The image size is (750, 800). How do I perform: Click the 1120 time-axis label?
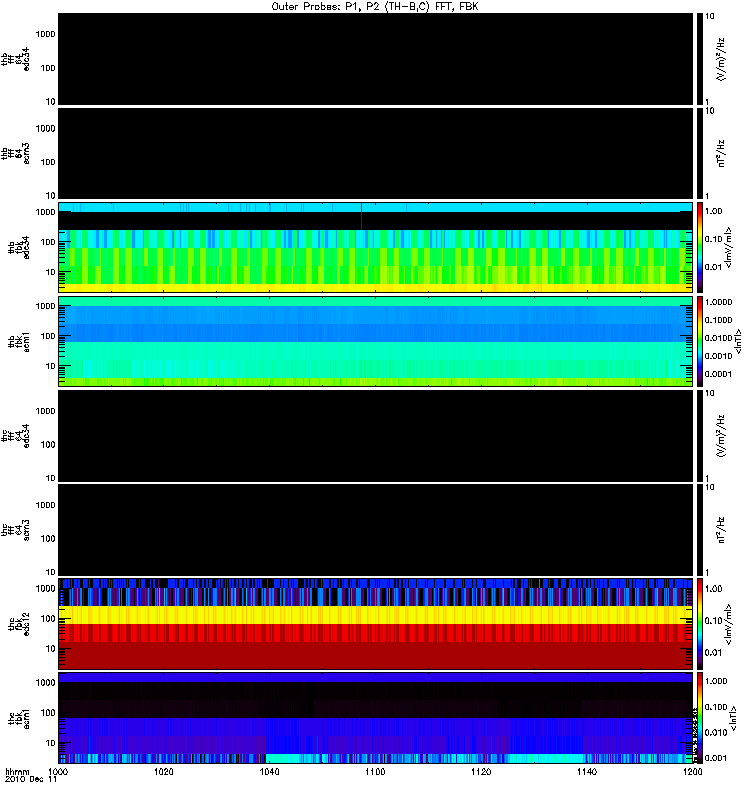click(481, 771)
